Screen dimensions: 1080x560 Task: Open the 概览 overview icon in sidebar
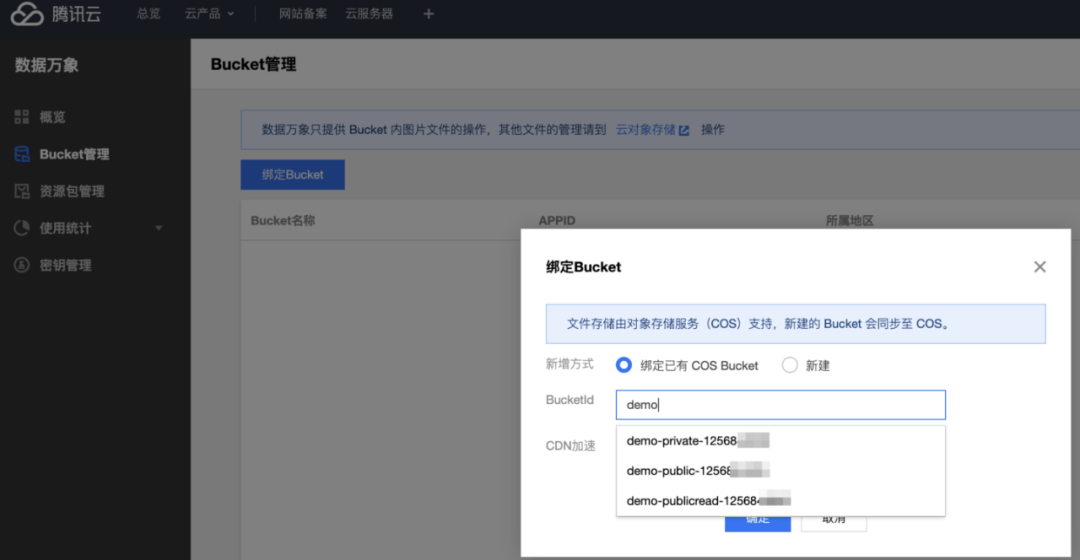tap(22, 117)
